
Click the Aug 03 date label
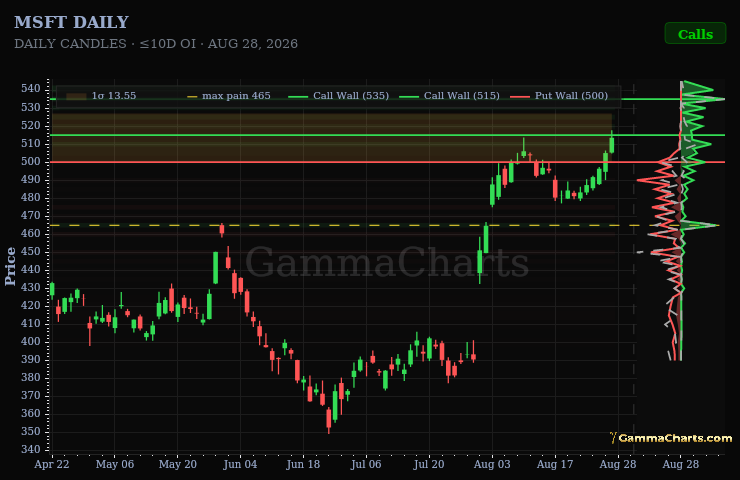[492, 464]
